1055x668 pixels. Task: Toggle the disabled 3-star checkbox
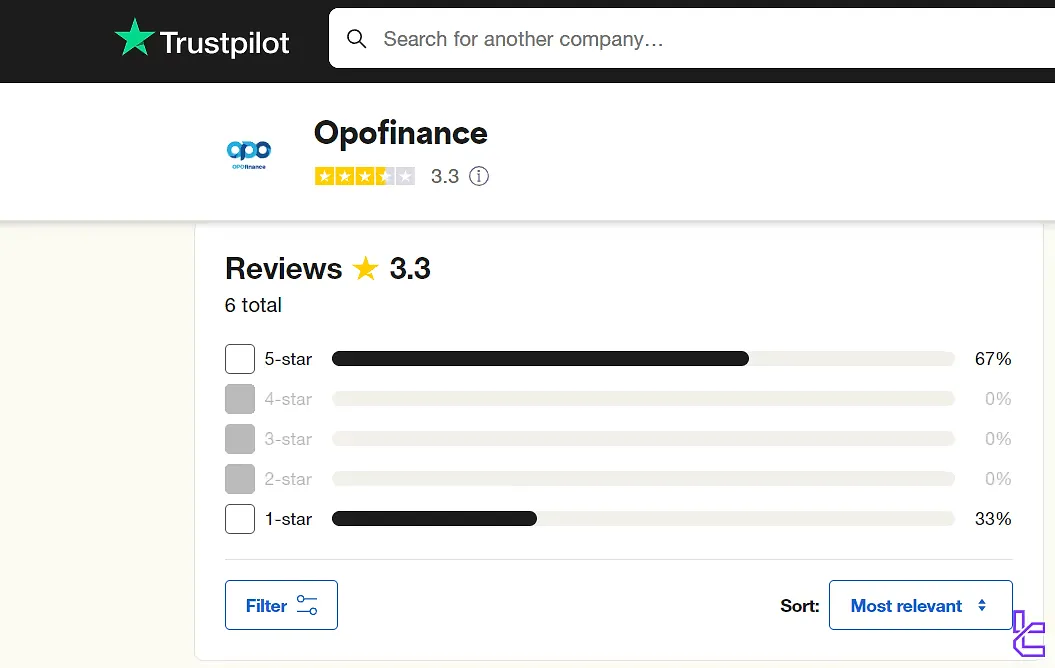point(240,439)
